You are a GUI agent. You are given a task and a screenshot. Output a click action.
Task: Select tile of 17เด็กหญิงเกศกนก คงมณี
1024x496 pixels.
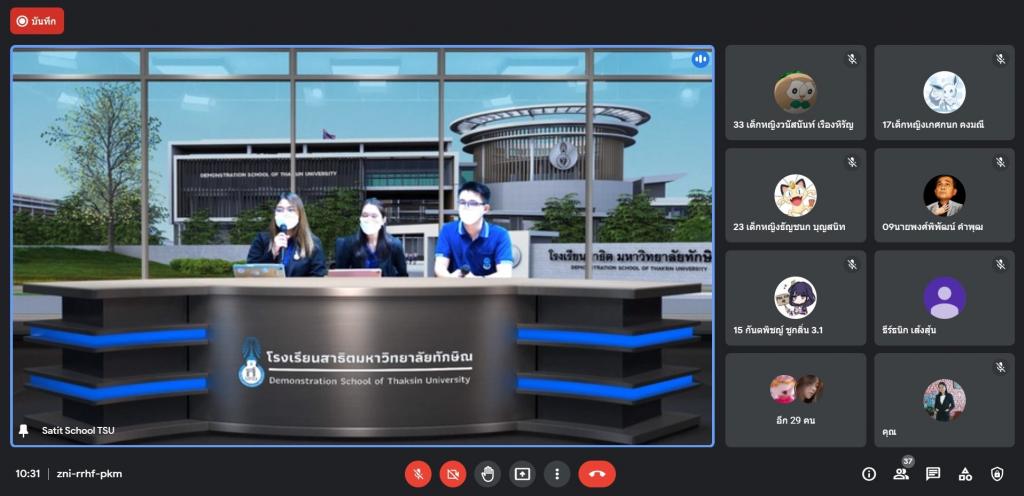tap(944, 92)
